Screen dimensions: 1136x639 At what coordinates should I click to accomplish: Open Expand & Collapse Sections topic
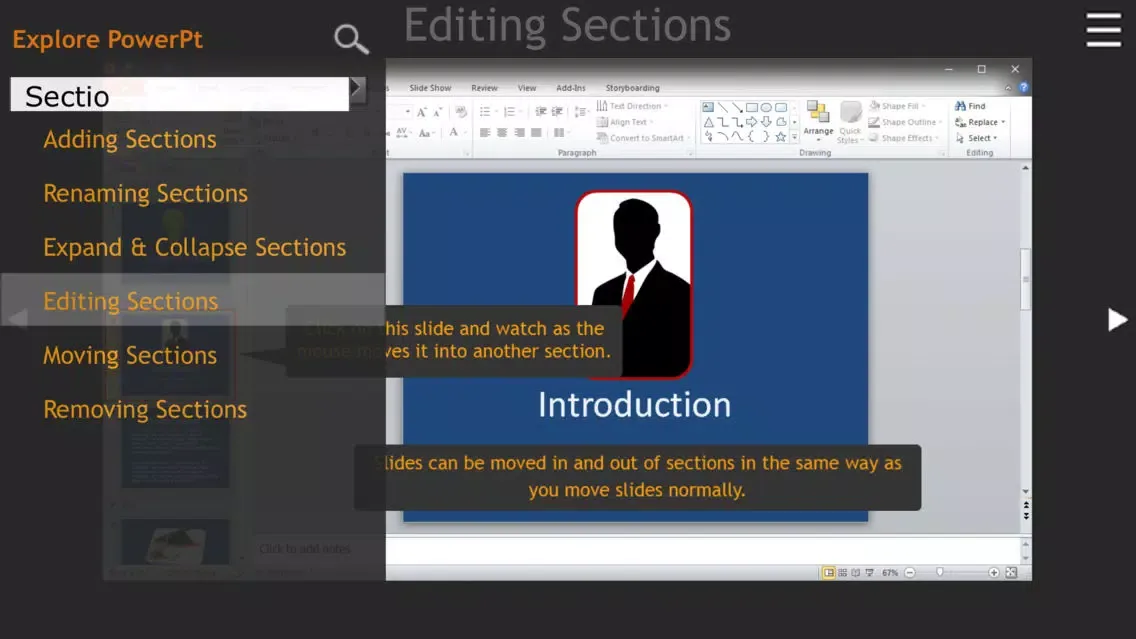click(x=194, y=247)
